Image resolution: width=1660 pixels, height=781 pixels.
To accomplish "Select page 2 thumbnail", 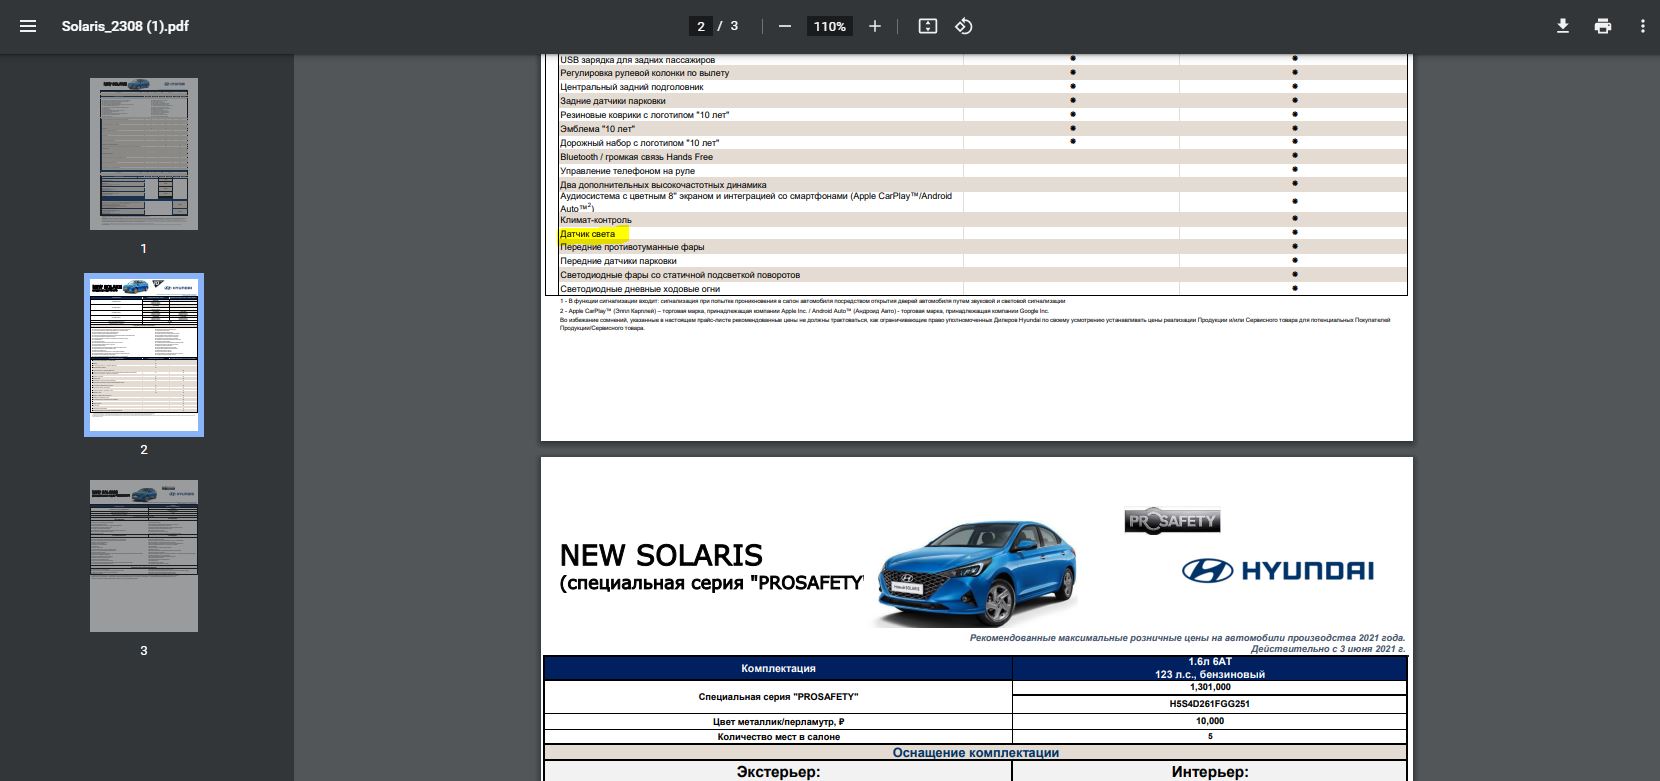I will click(144, 355).
